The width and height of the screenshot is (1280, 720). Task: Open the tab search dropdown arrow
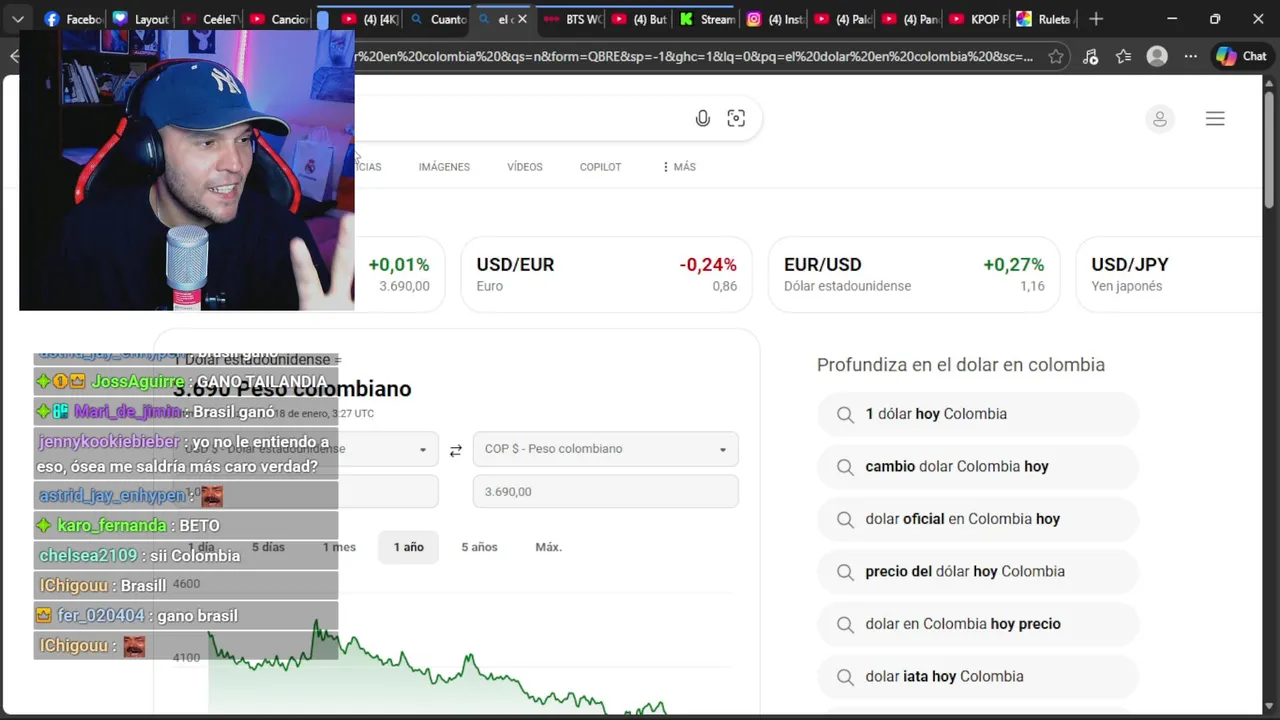(19, 19)
